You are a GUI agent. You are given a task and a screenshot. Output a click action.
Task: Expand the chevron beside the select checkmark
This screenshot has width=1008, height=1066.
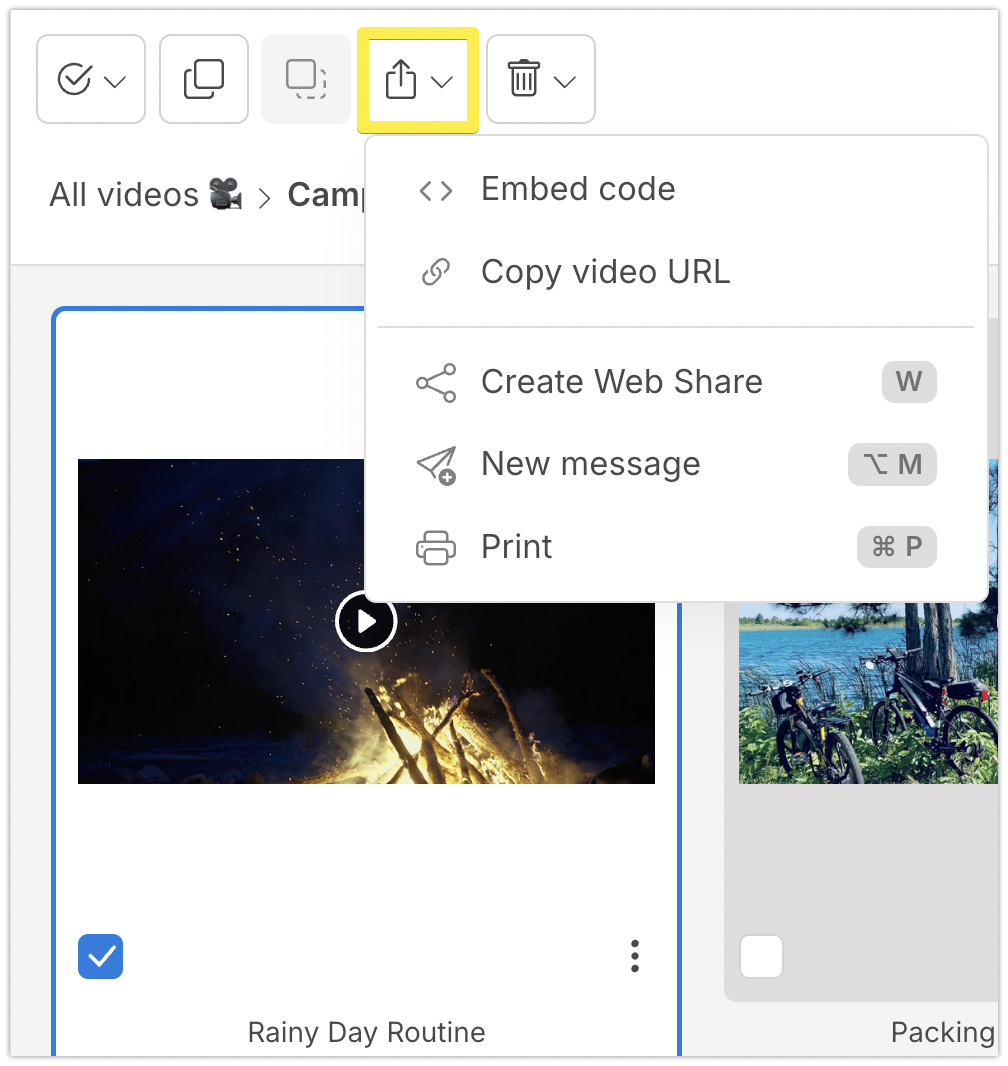(115, 81)
